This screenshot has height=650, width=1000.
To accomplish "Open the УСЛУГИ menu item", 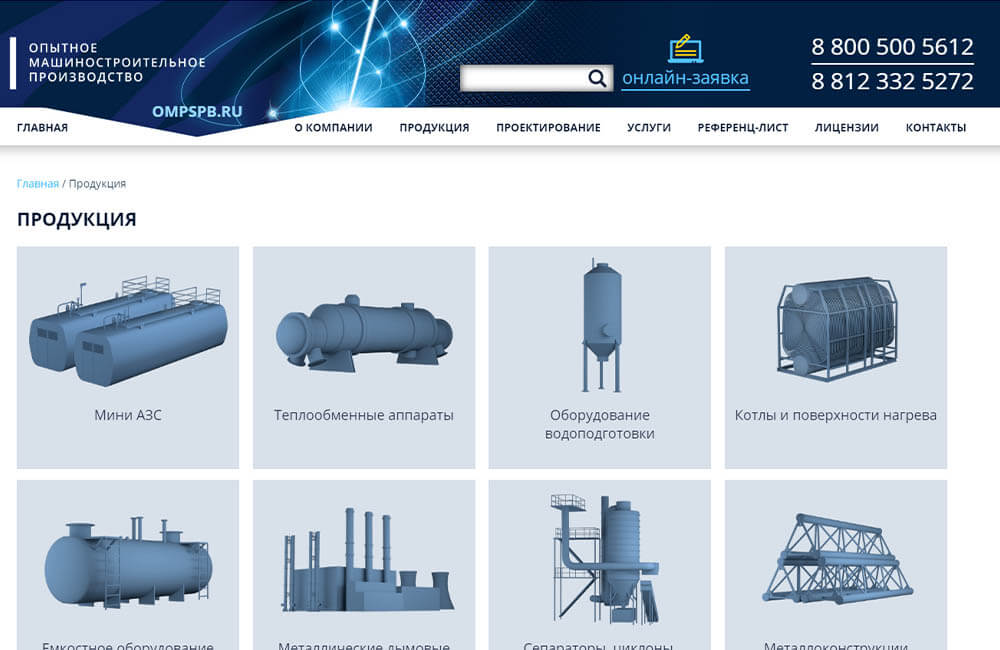I will 649,127.
